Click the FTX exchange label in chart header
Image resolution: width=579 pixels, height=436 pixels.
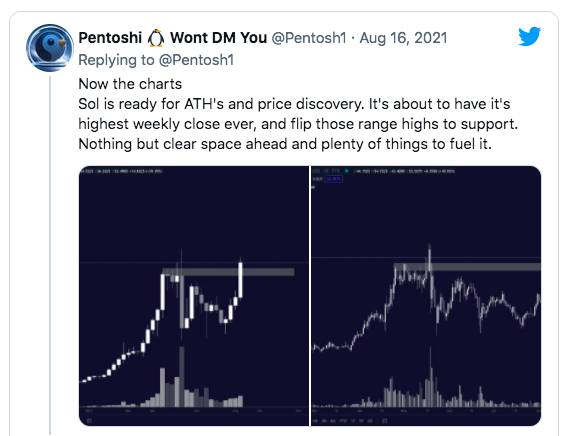point(335,171)
